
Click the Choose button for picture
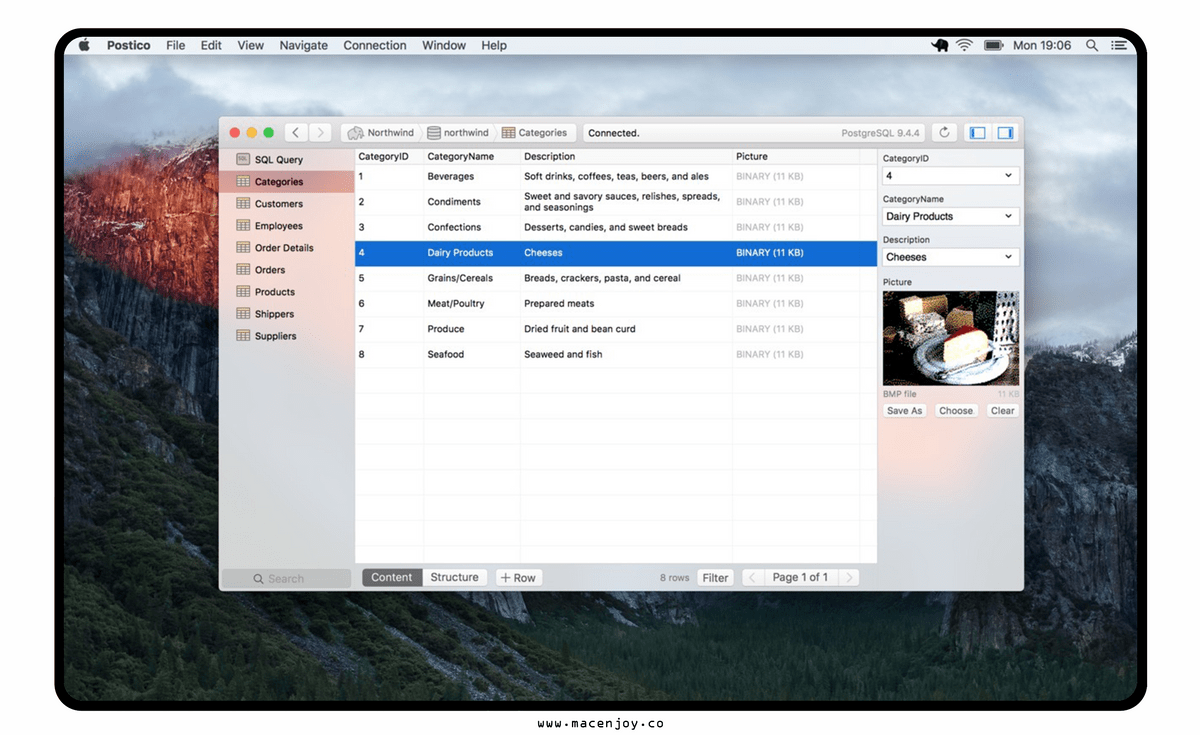coord(956,411)
